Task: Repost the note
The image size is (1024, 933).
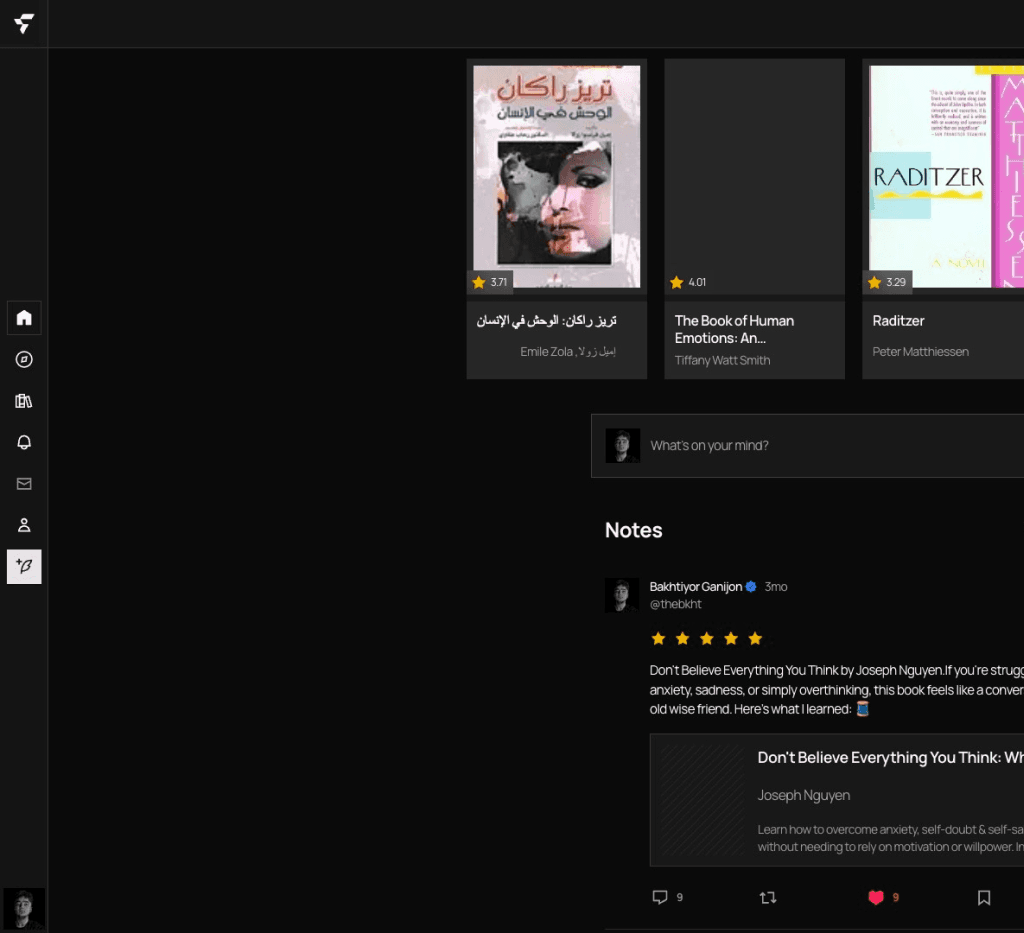Action: [x=768, y=898]
